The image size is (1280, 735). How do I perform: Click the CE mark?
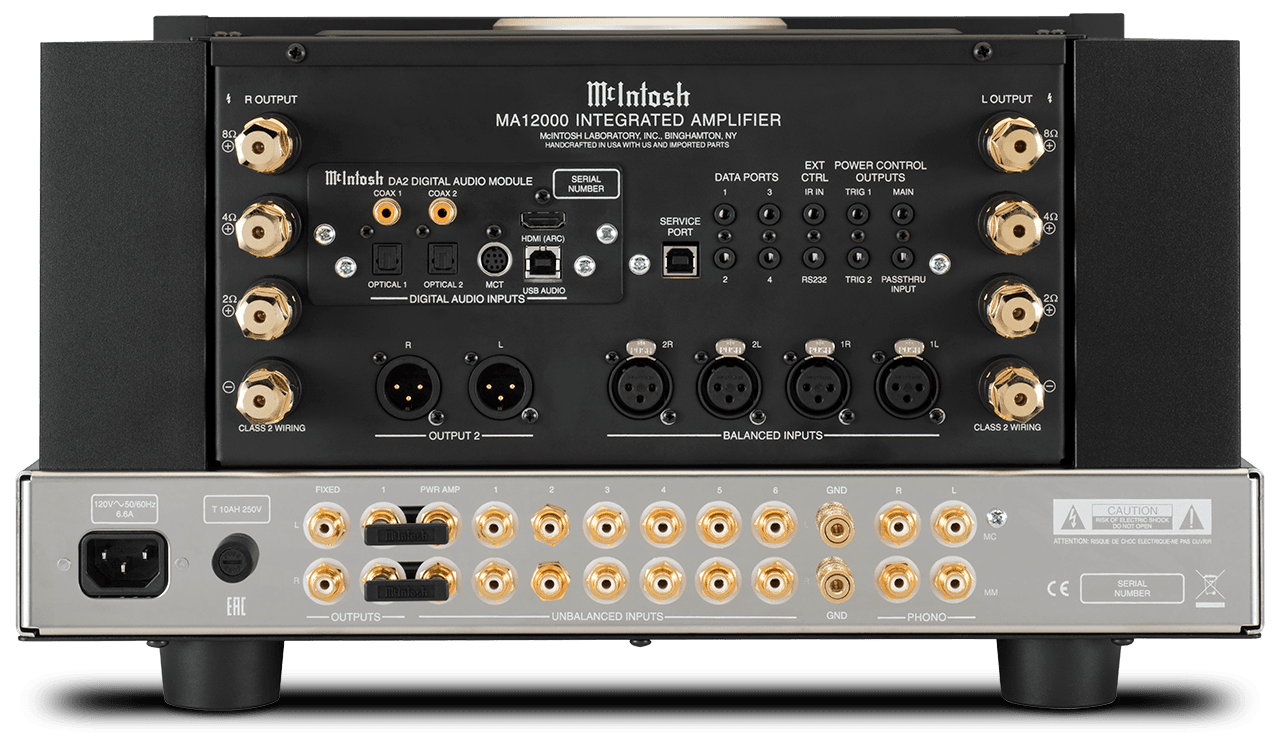tap(1057, 588)
